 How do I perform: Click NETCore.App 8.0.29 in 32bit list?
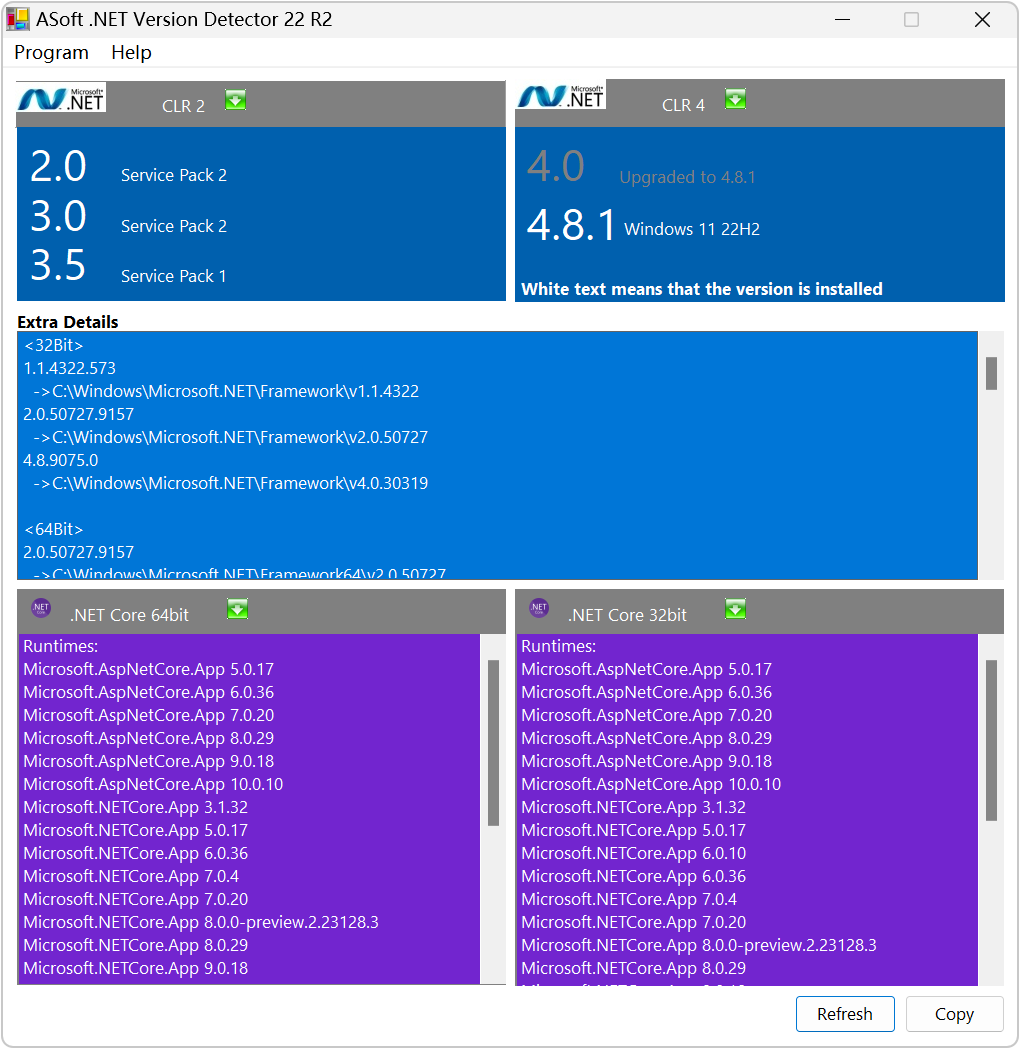(633, 968)
